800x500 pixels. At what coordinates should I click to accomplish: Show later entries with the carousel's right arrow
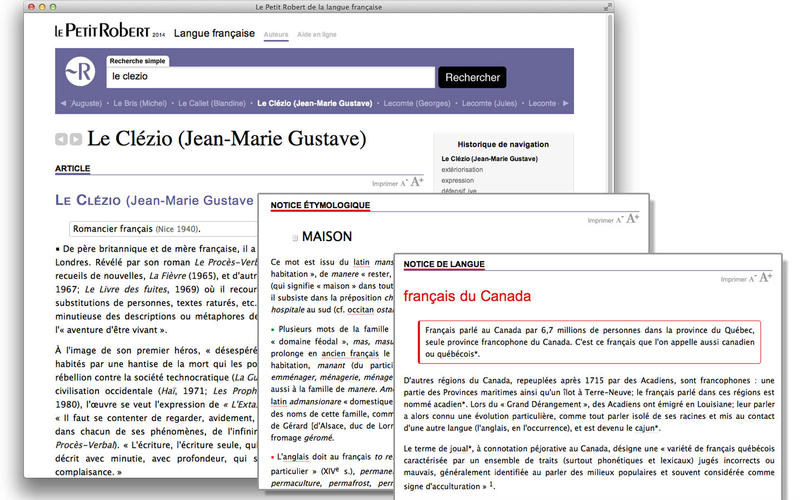565,103
